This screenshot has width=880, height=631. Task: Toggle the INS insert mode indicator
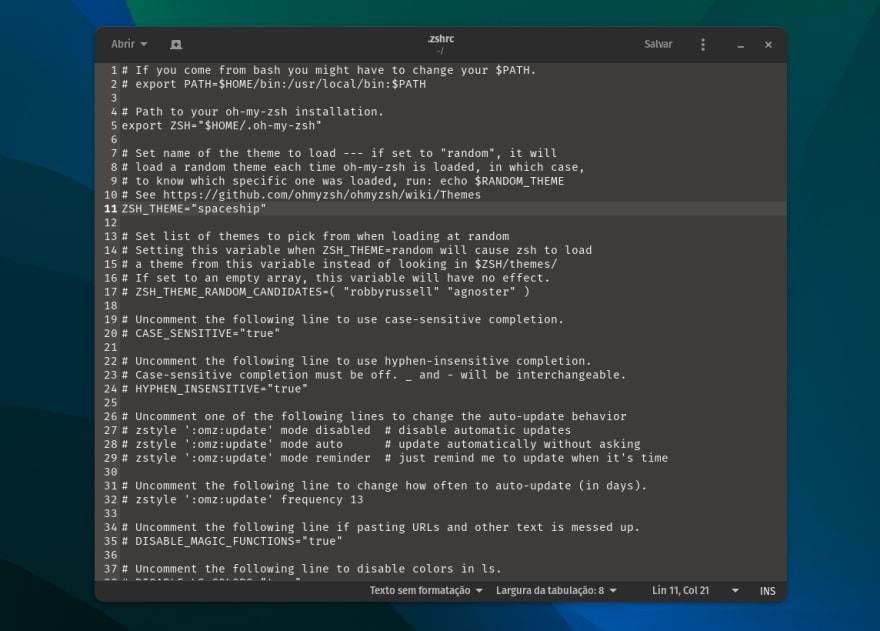point(767,591)
